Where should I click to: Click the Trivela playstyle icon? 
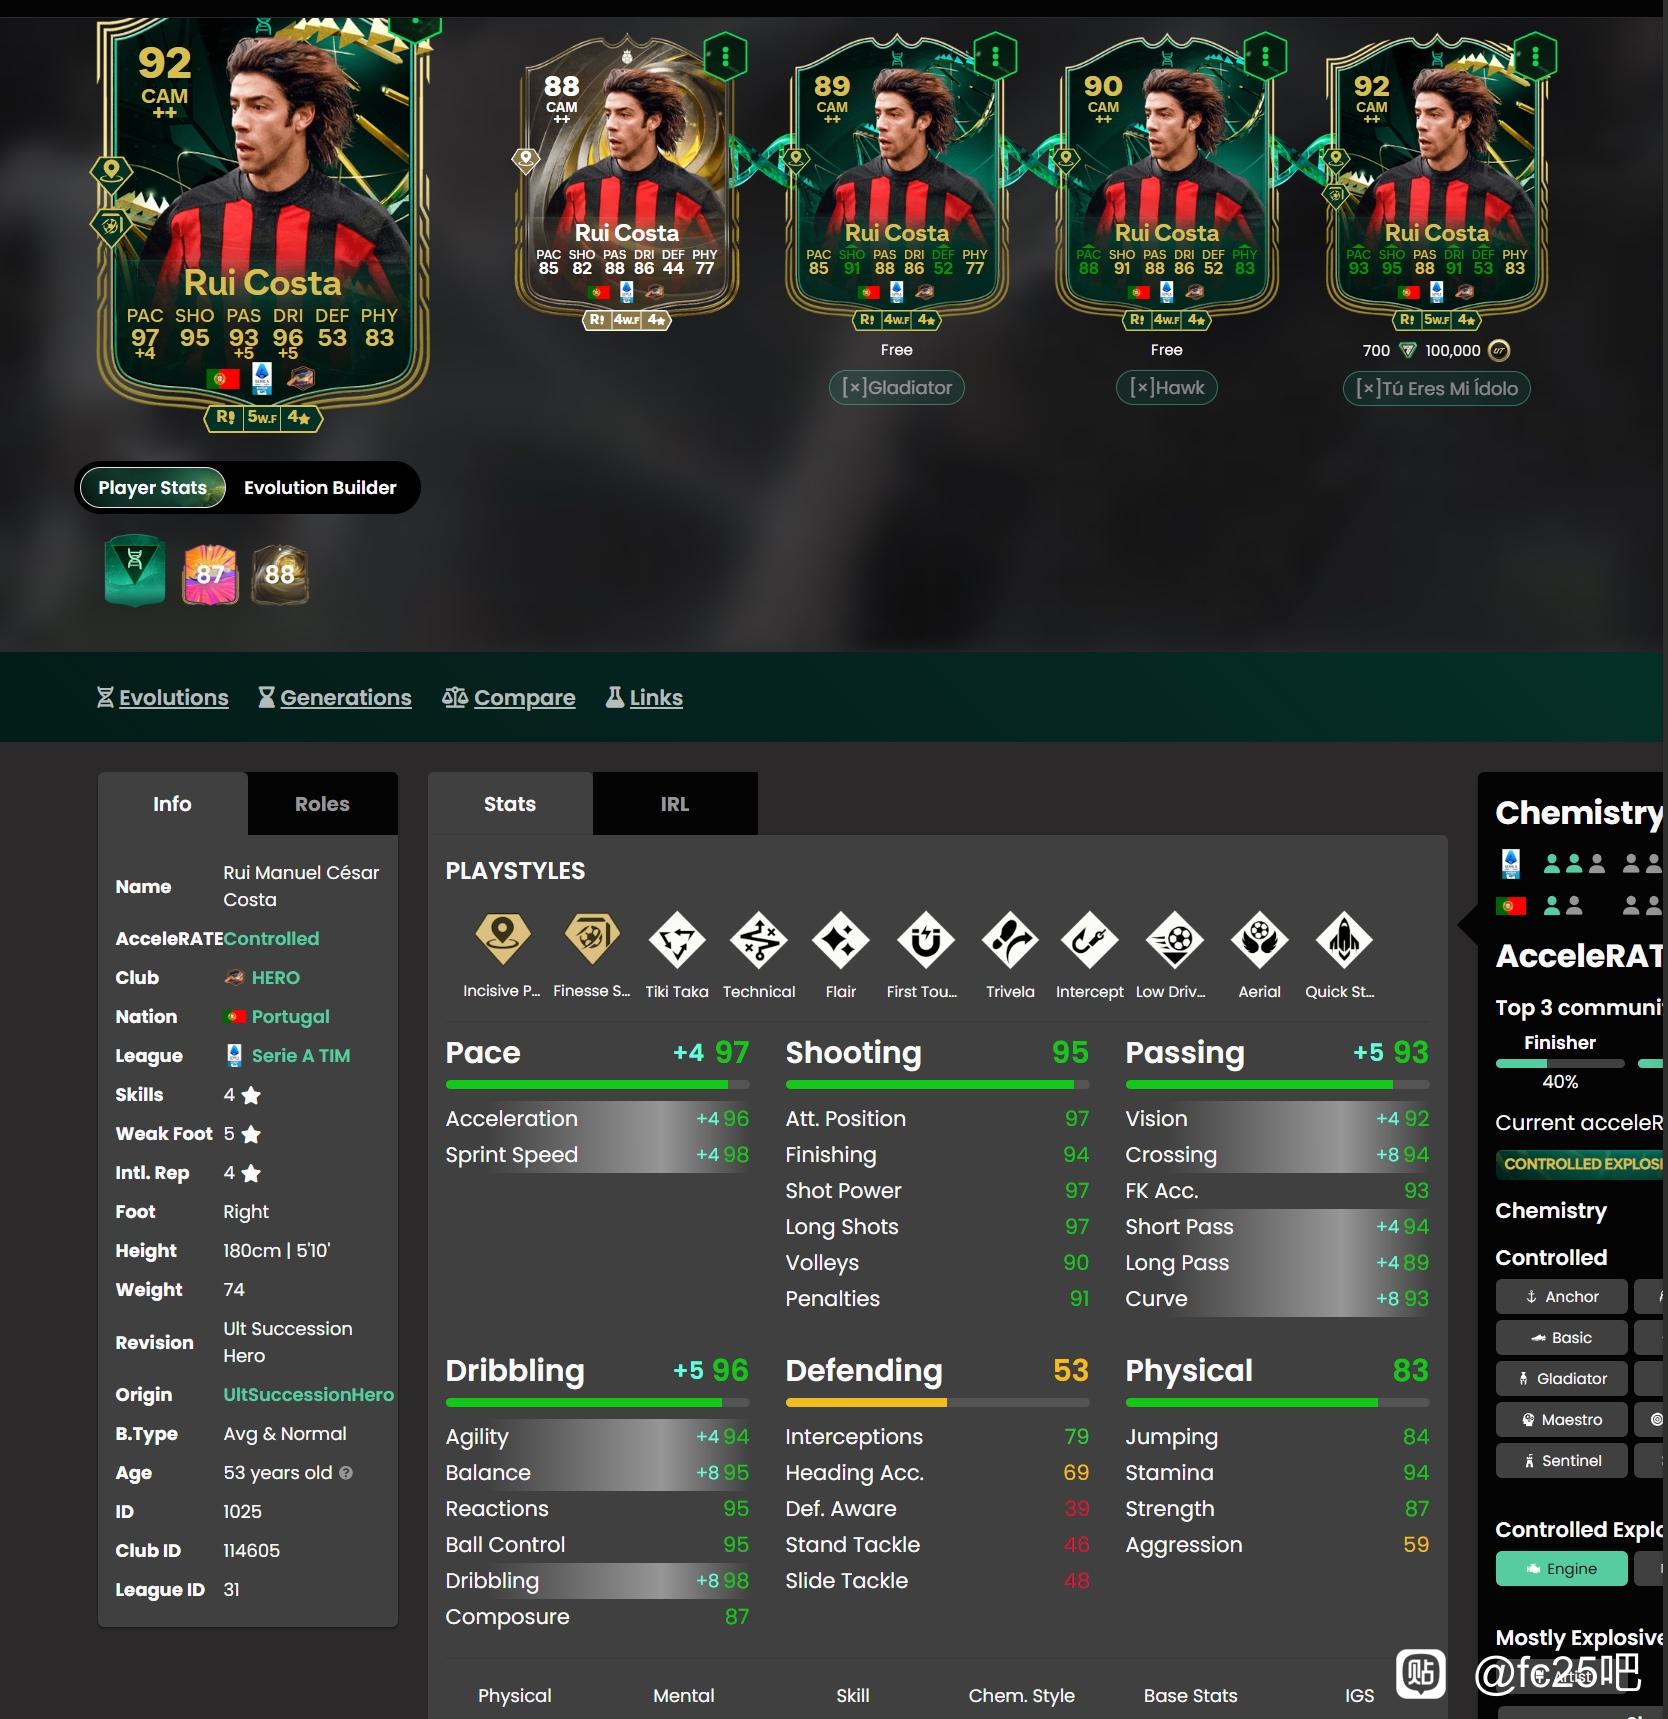(1010, 940)
